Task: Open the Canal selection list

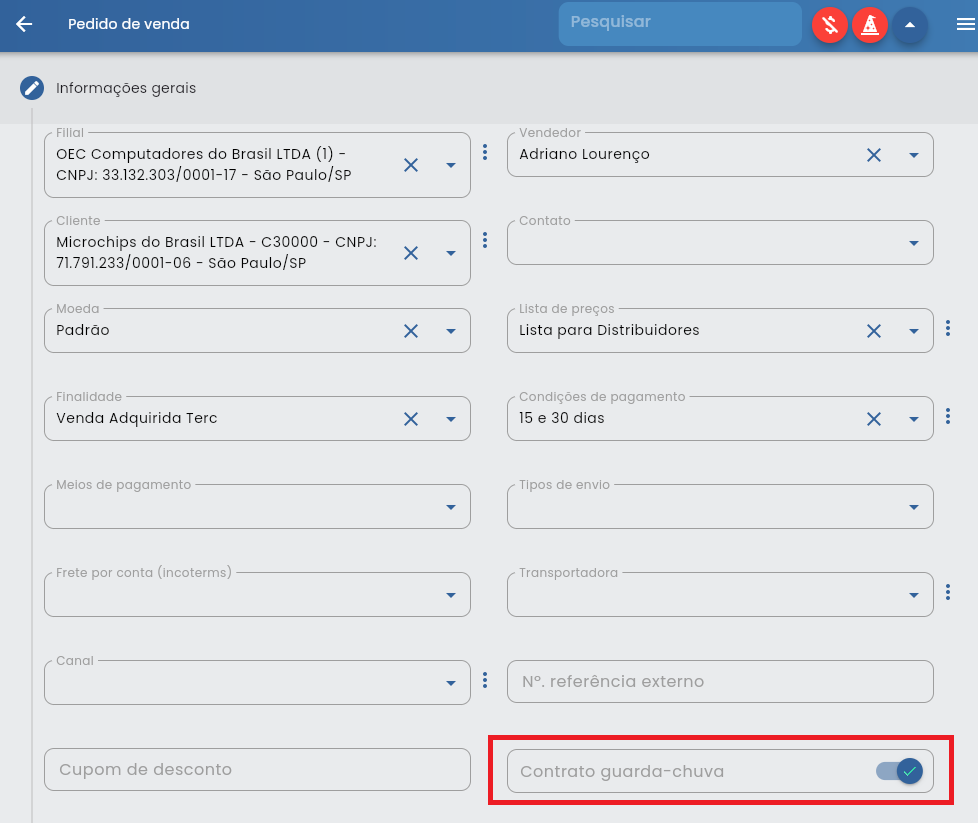Action: [451, 682]
